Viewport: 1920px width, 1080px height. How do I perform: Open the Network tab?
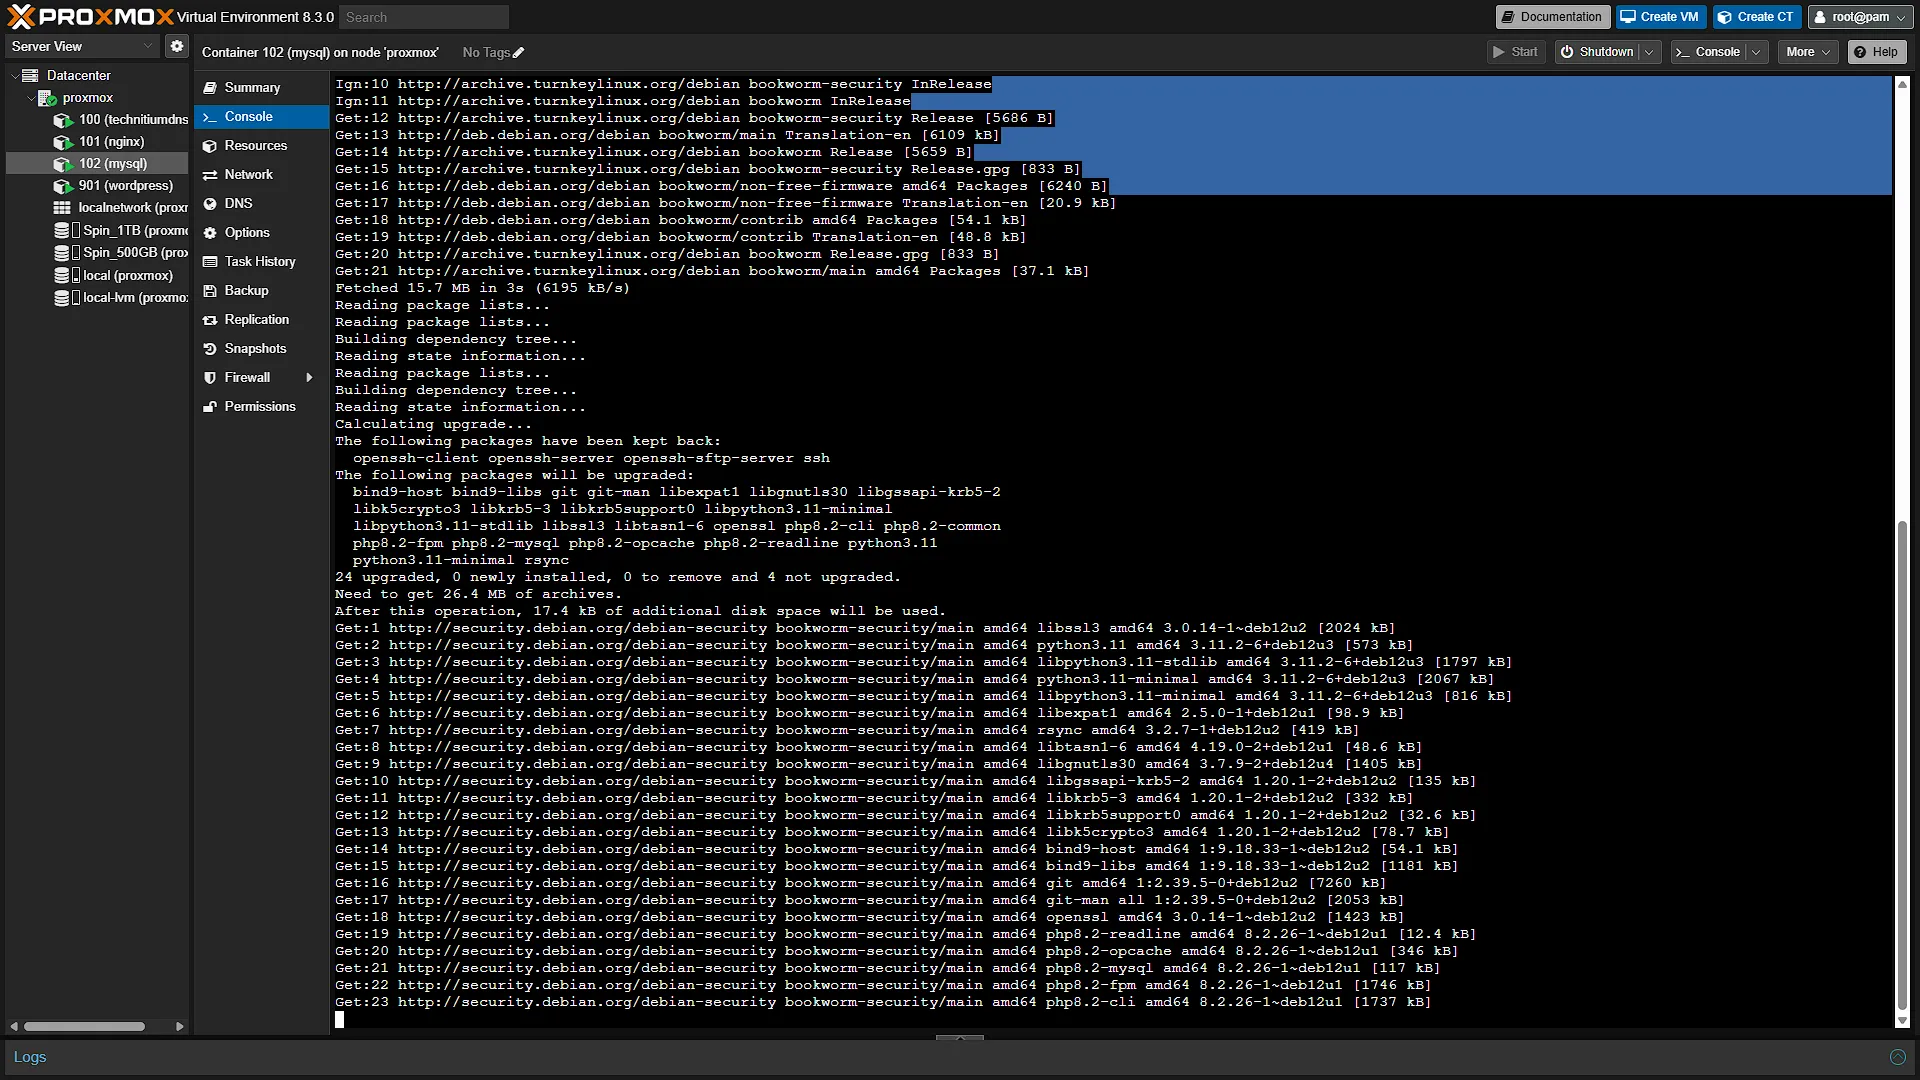[x=261, y=175]
